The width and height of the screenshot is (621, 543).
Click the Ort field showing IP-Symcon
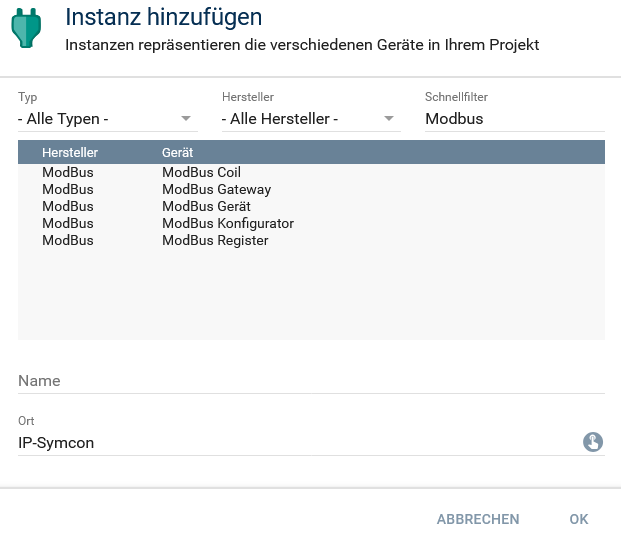pyautogui.click(x=290, y=442)
